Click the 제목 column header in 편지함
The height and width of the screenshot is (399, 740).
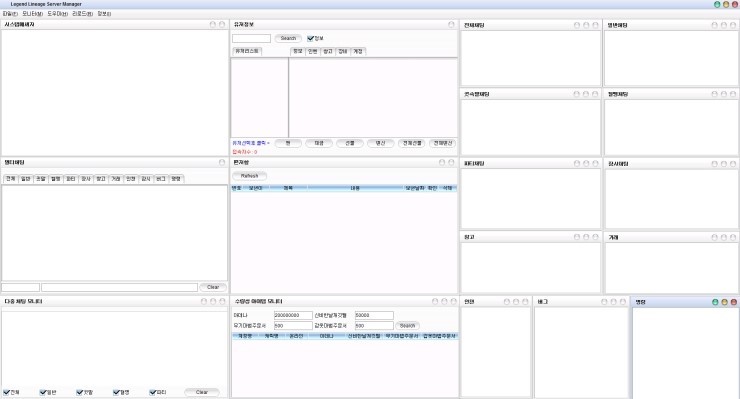click(x=288, y=188)
